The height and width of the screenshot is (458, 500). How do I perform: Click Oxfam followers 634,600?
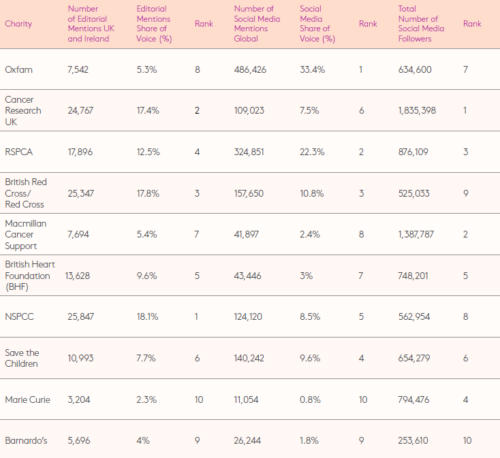415,70
